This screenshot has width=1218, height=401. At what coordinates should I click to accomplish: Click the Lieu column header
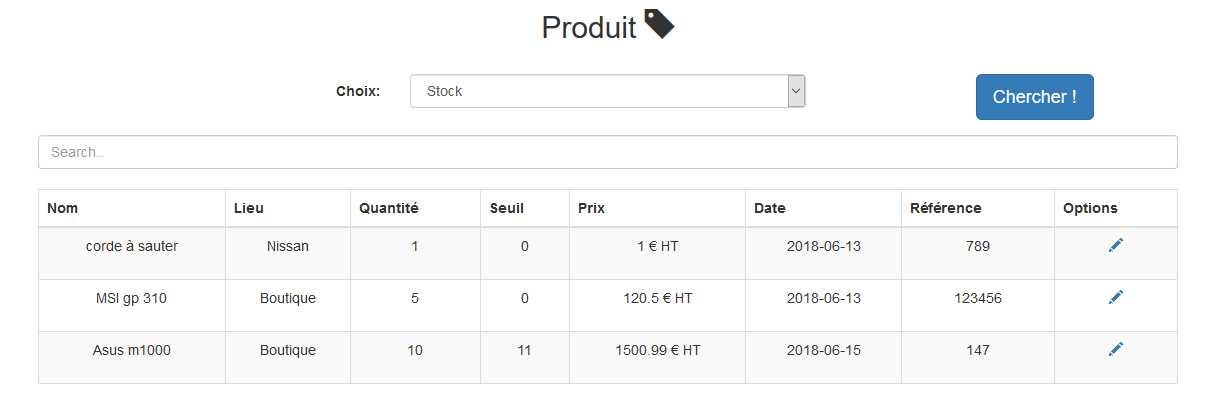249,208
